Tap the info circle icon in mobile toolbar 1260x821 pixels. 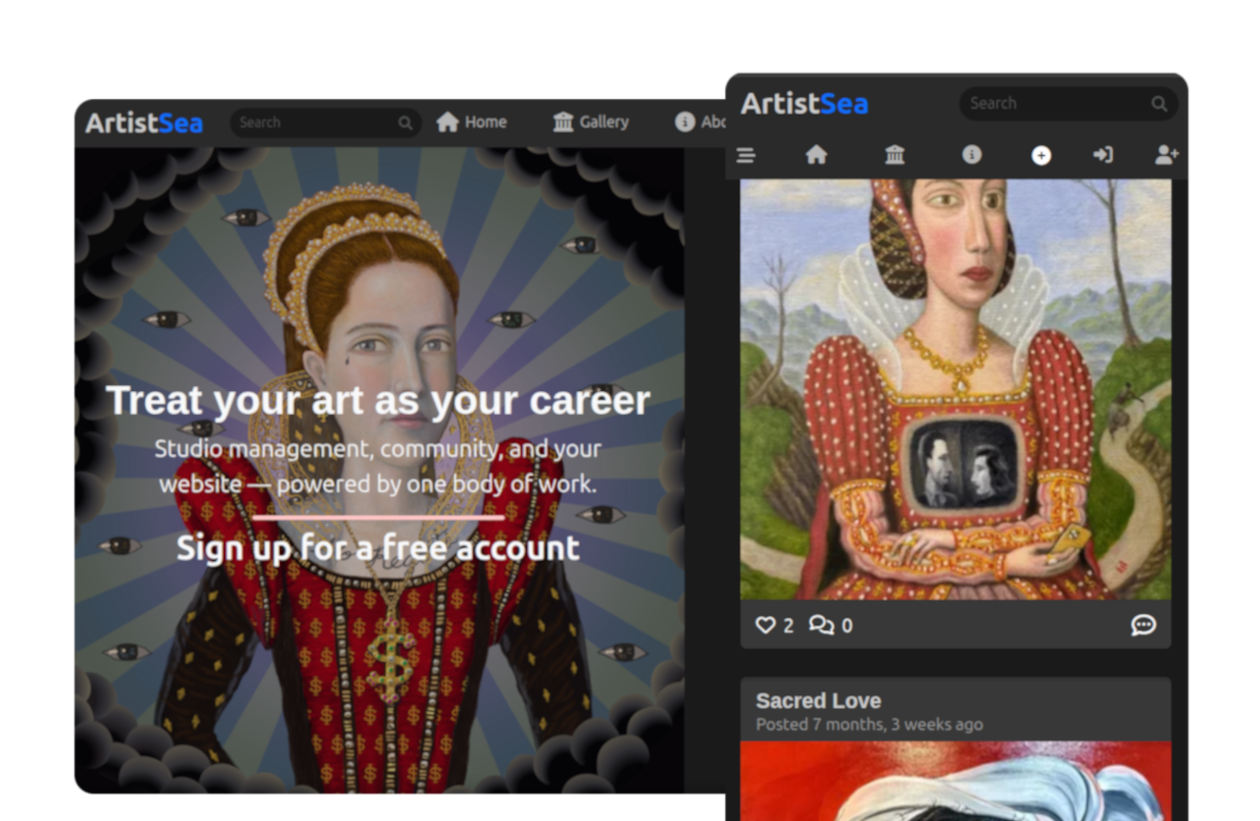point(972,154)
